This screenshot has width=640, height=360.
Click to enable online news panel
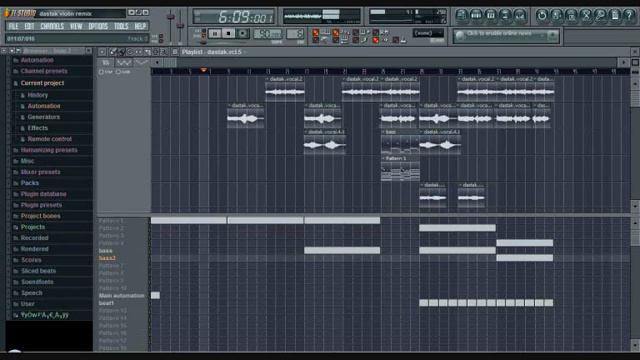pos(505,36)
